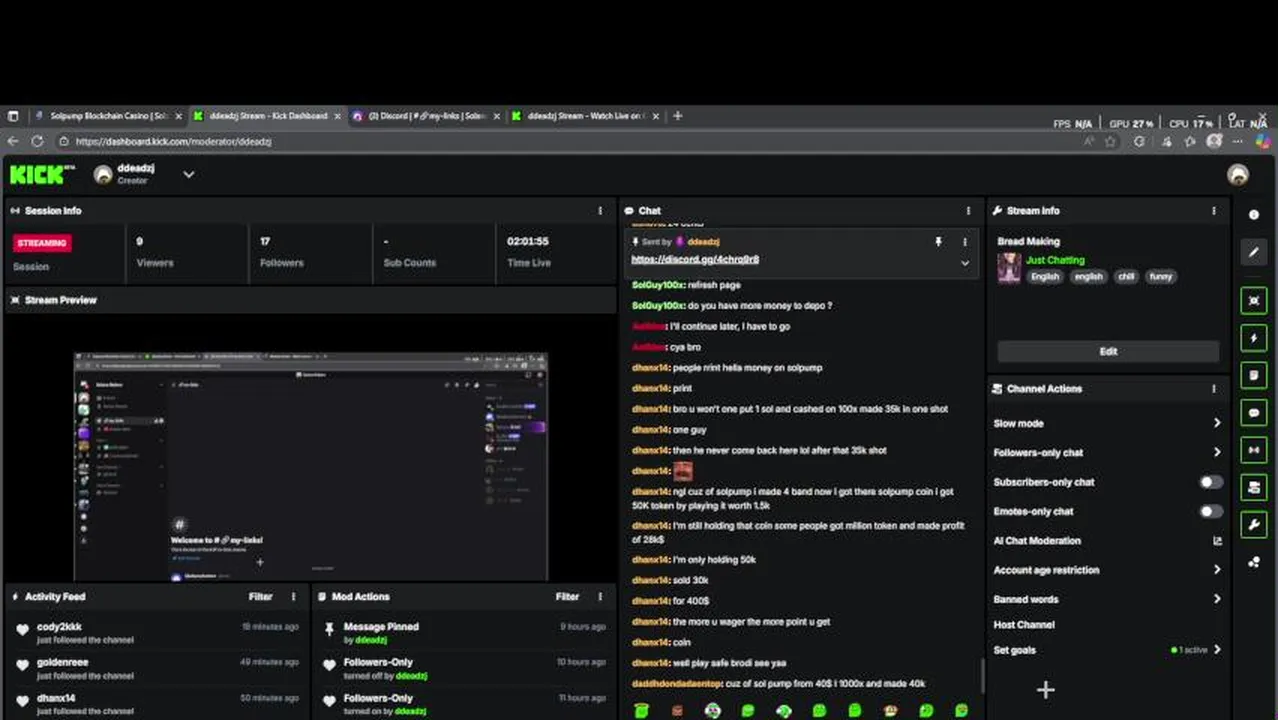Toggle the stream preview widget sidebar icon

click(x=1254, y=301)
